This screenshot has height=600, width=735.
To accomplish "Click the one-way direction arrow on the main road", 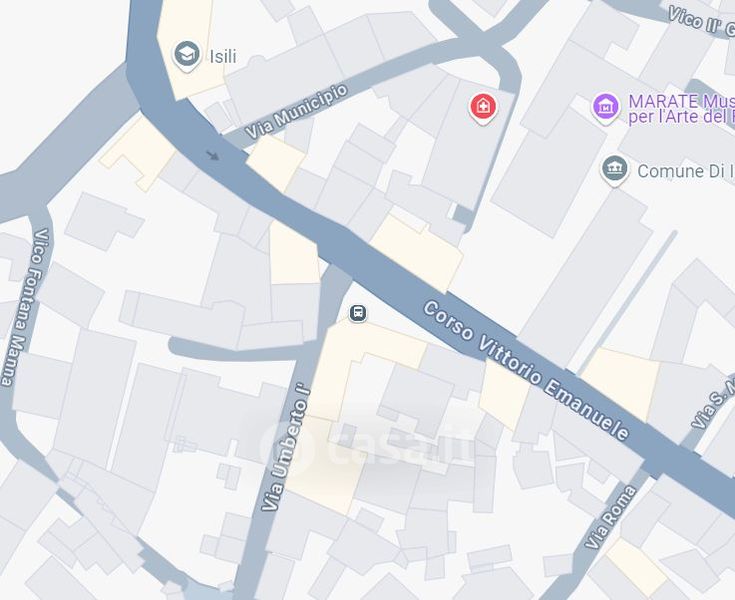I will tap(213, 156).
